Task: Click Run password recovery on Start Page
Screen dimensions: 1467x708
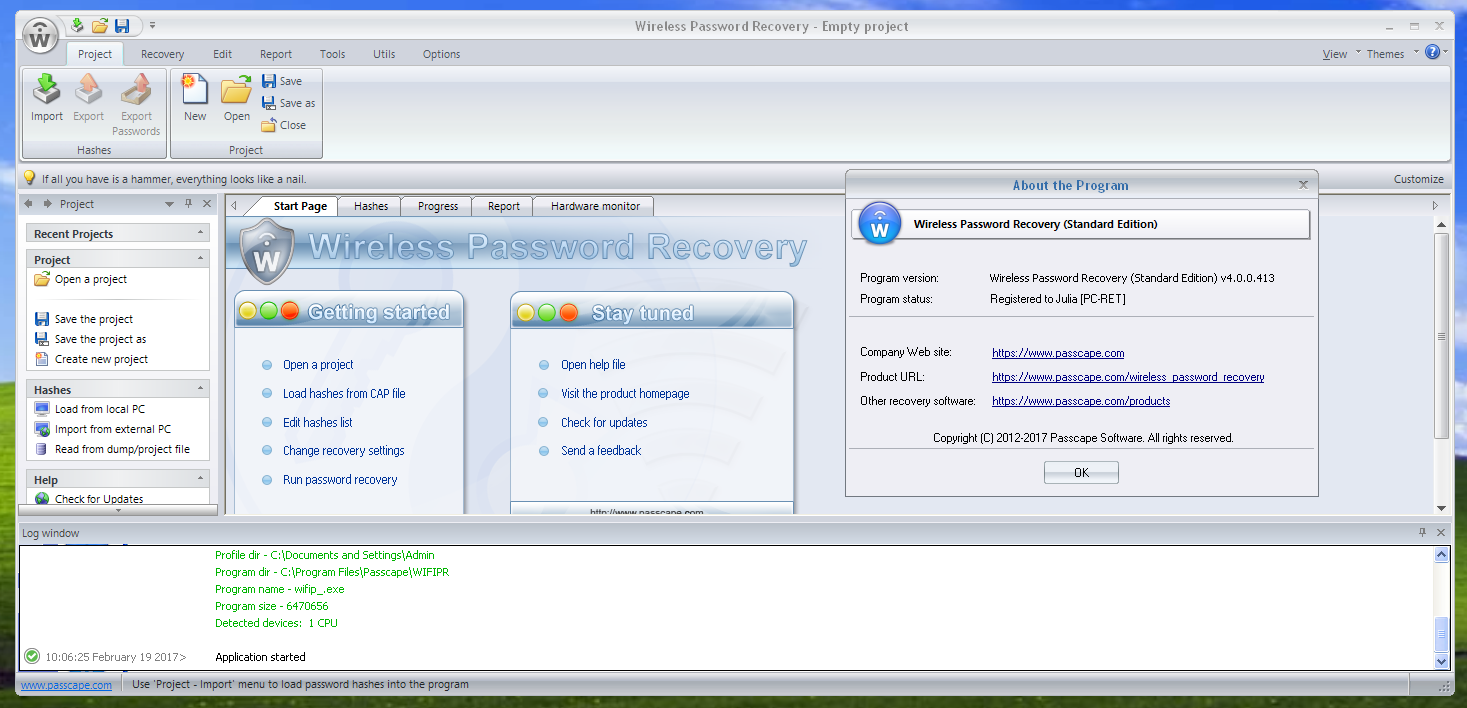Action: coord(339,480)
